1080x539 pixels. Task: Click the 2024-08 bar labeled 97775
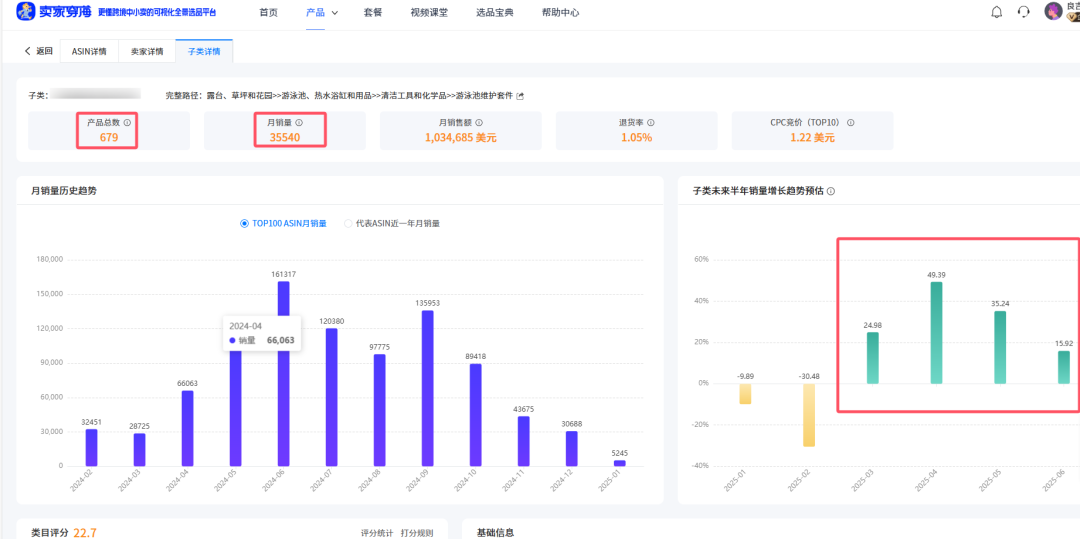point(380,410)
